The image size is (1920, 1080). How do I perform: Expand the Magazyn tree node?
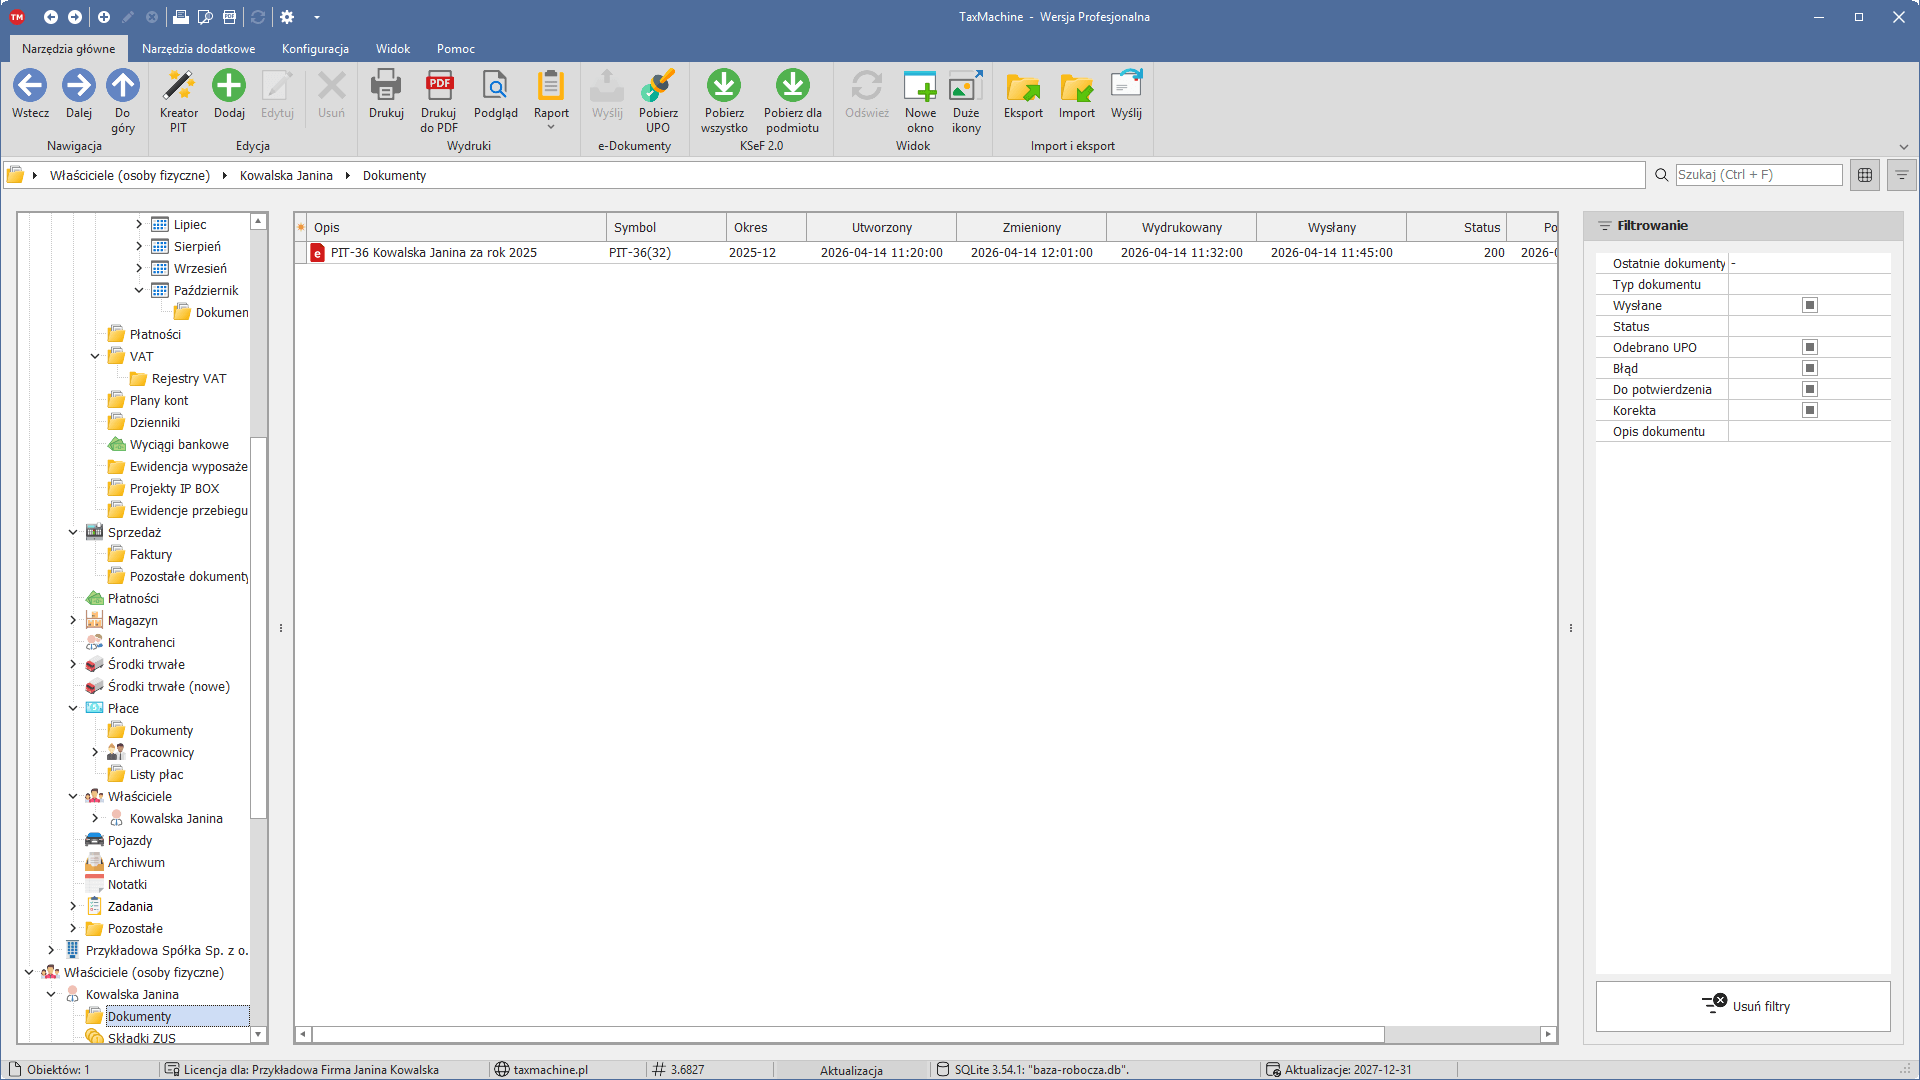[x=73, y=620]
